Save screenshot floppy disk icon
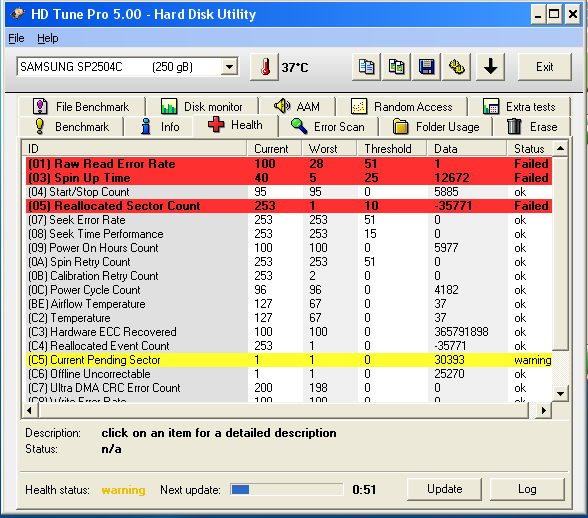 click(x=426, y=67)
